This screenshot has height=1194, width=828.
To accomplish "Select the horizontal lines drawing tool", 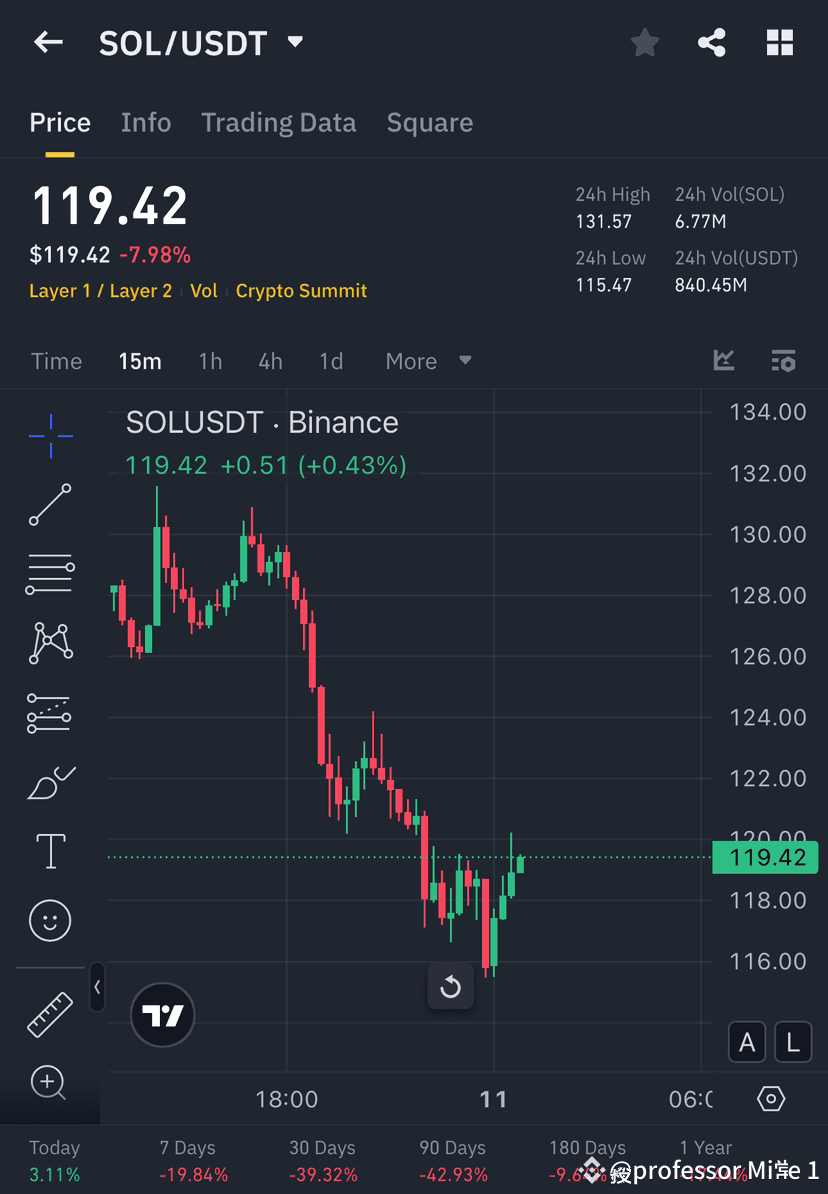I will 50,574.
